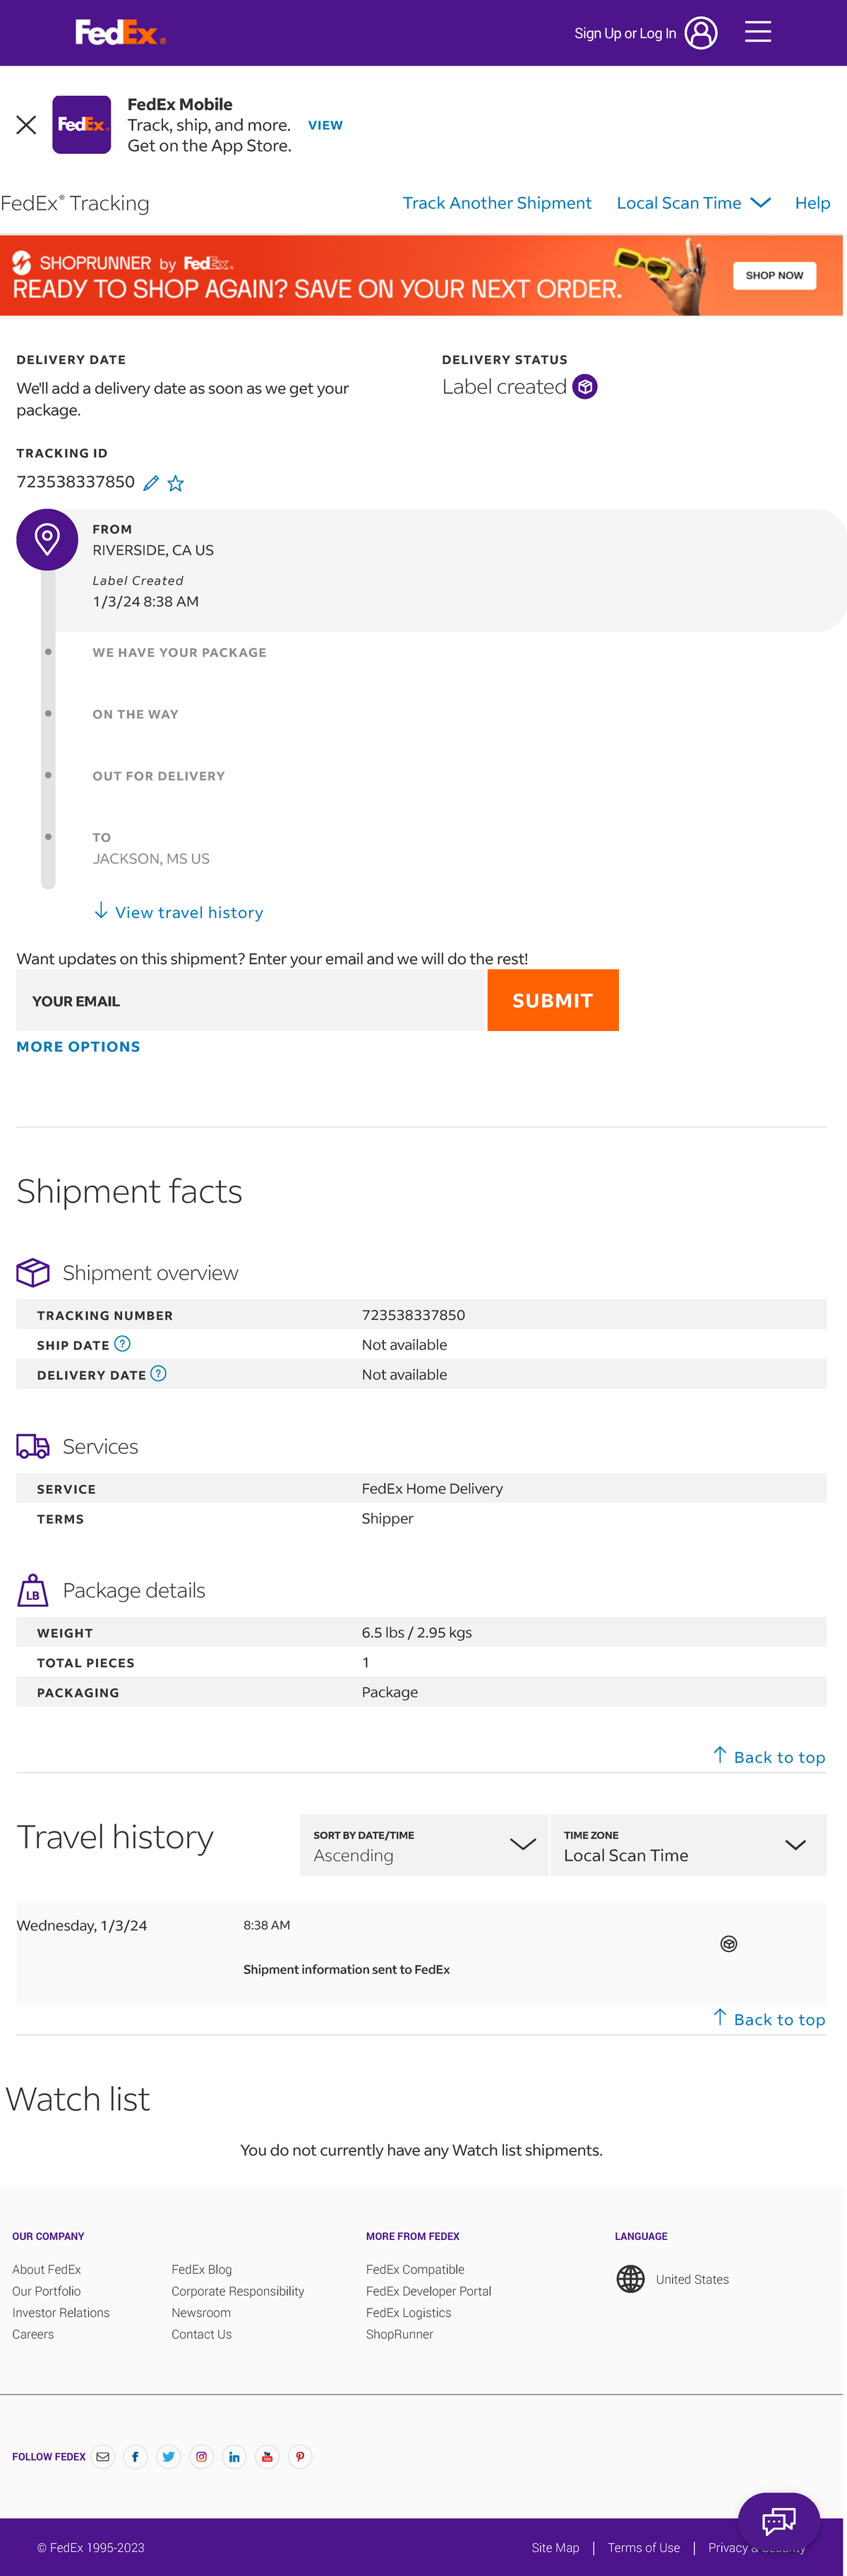
Task: Click the delivery date help question mark
Action: point(157,1374)
